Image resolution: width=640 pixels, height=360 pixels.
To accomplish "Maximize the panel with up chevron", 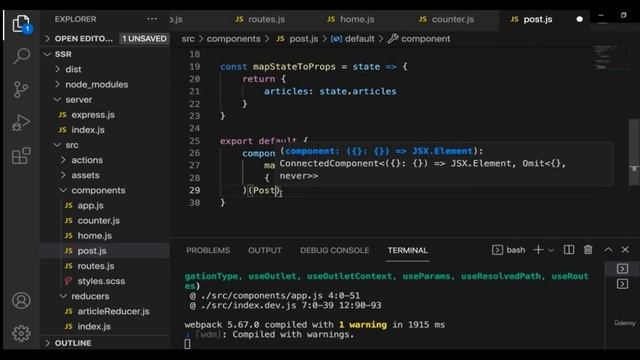I will tap(608, 250).
